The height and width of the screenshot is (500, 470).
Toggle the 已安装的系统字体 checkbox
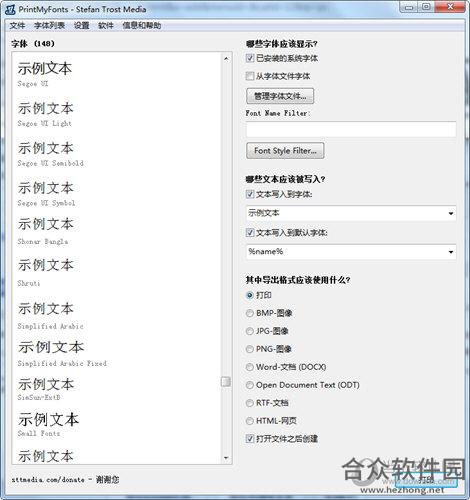pyautogui.click(x=250, y=58)
